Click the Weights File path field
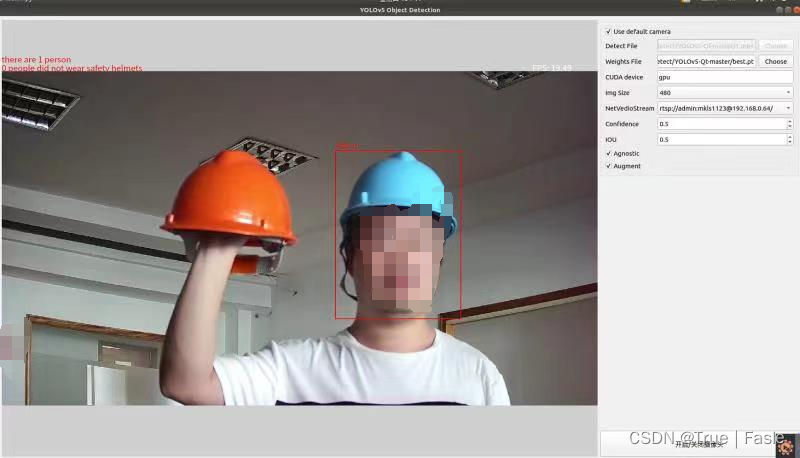This screenshot has width=800, height=458. coord(706,61)
